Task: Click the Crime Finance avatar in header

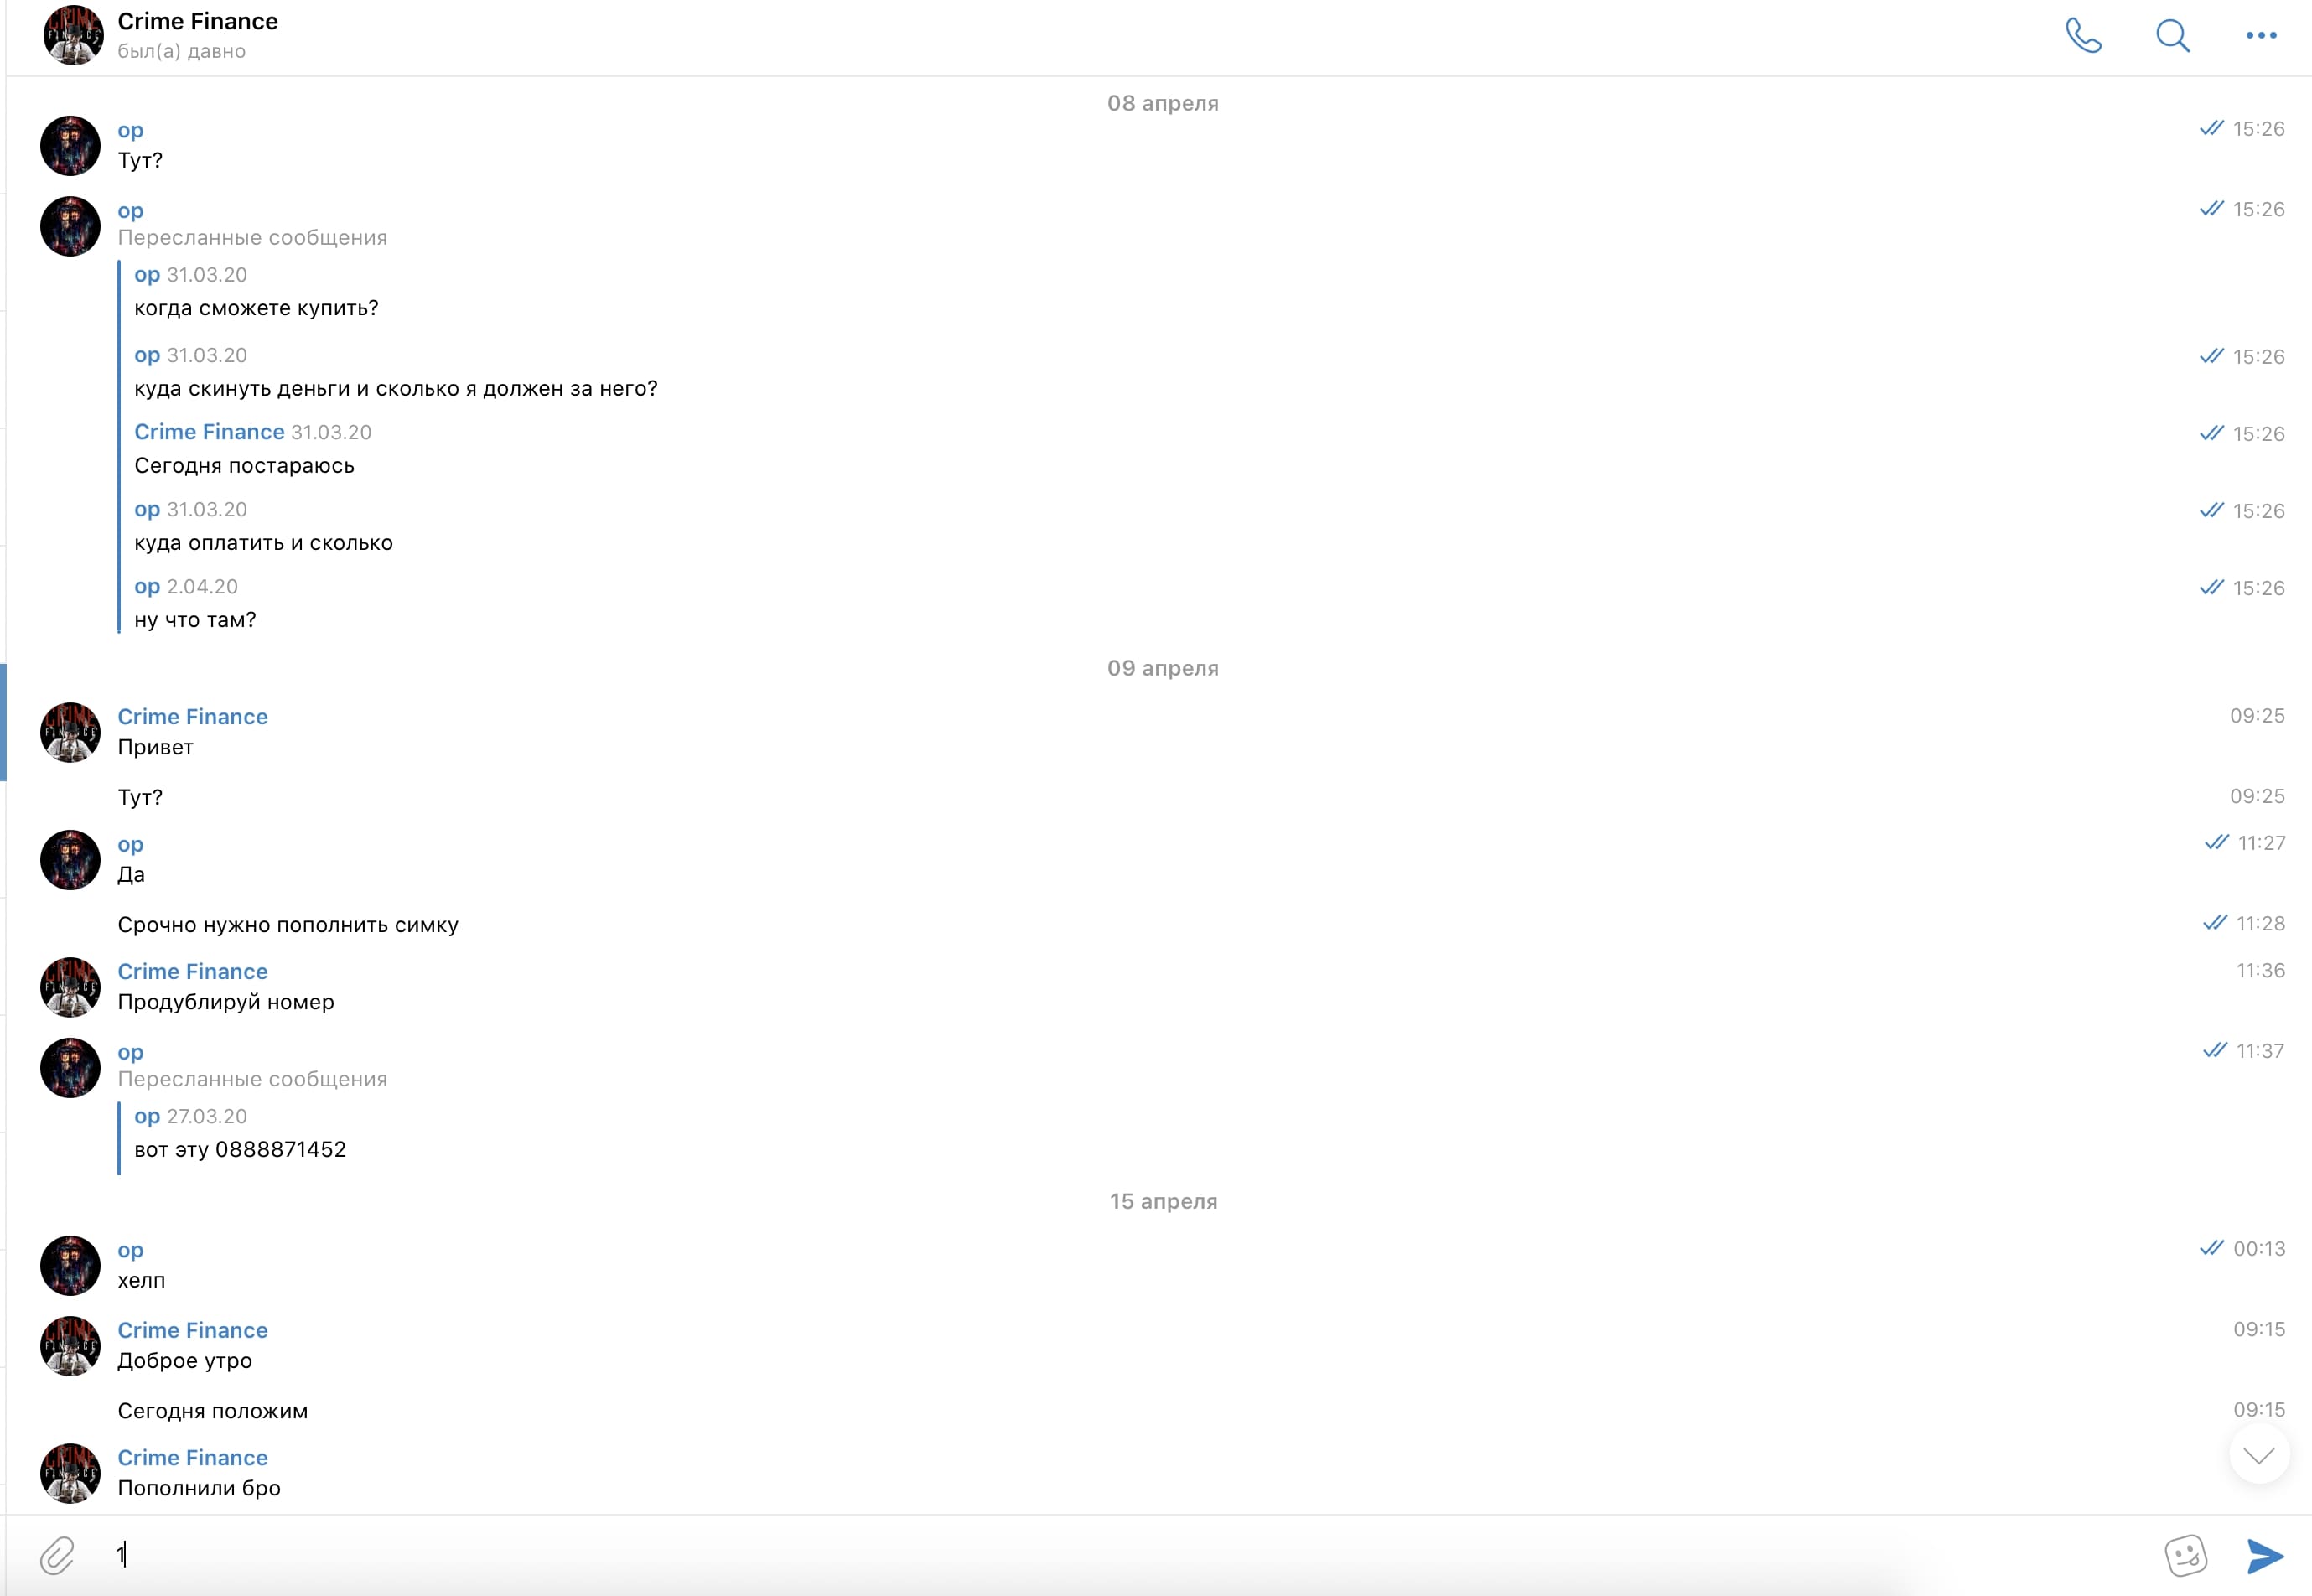Action: coord(73,36)
